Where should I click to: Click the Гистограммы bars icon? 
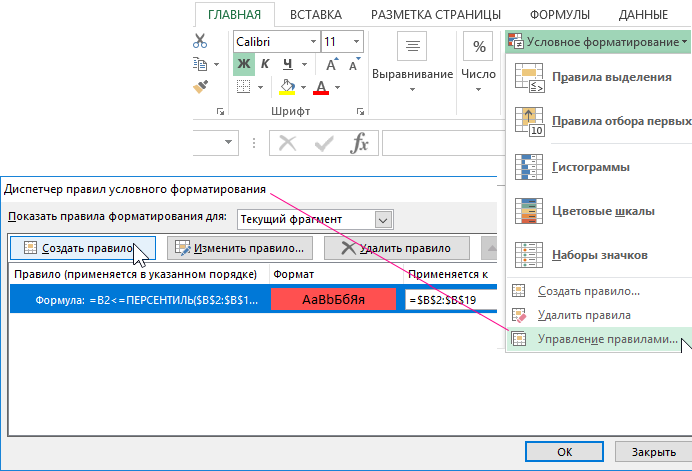tap(529, 167)
